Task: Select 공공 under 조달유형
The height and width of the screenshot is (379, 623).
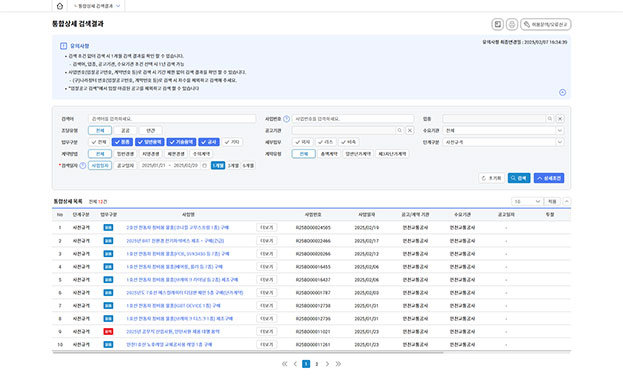Action: [x=125, y=131]
